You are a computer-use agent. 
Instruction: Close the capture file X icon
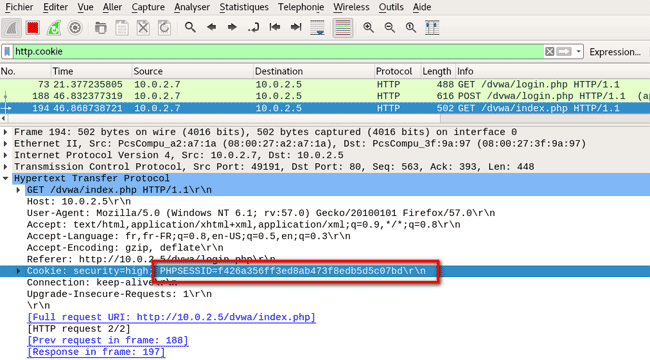pyautogui.click(x=143, y=28)
